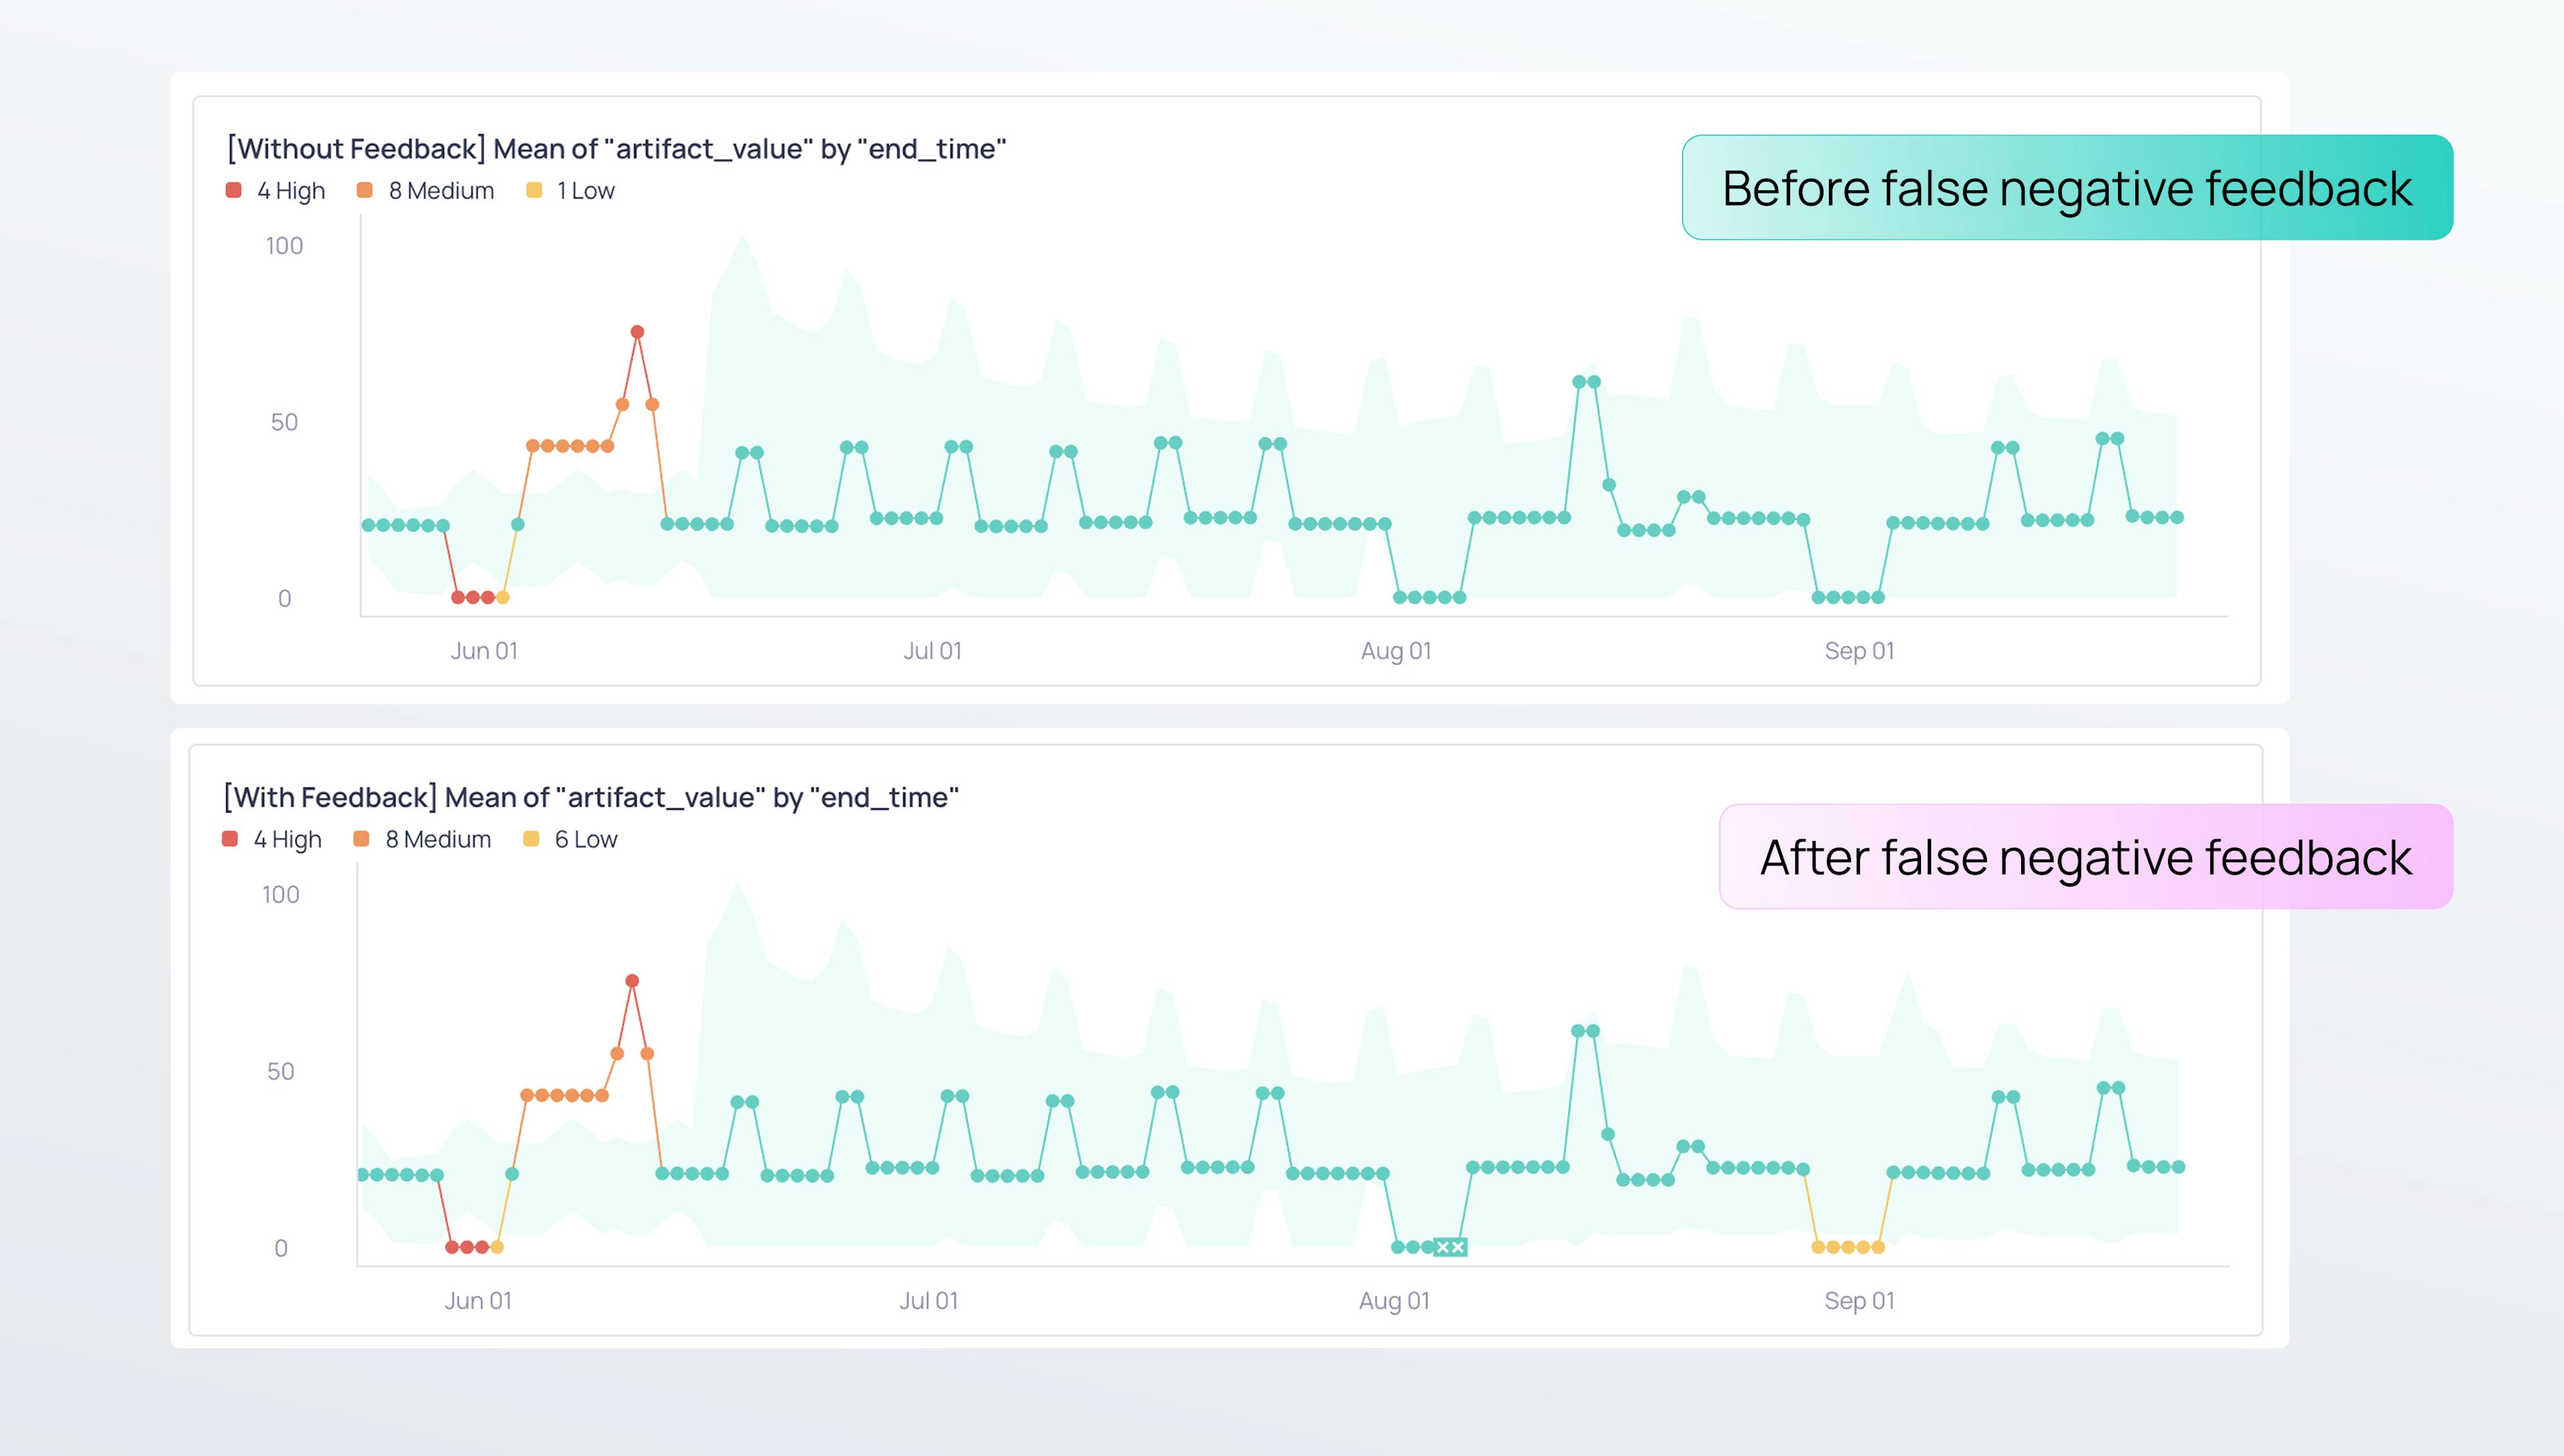The image size is (2564, 1456).
Task: Select the highest red peak point in bottom chart
Action: click(632, 981)
